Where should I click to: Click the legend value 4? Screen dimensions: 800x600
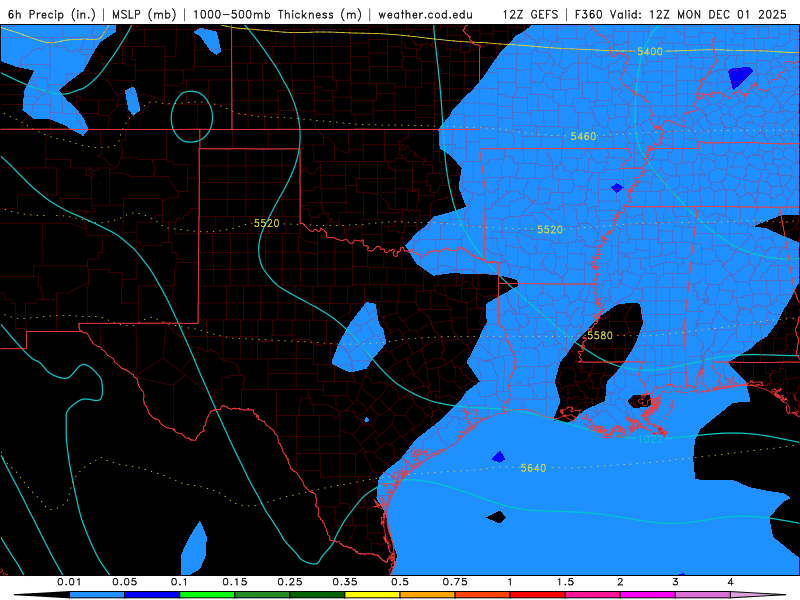731,582
